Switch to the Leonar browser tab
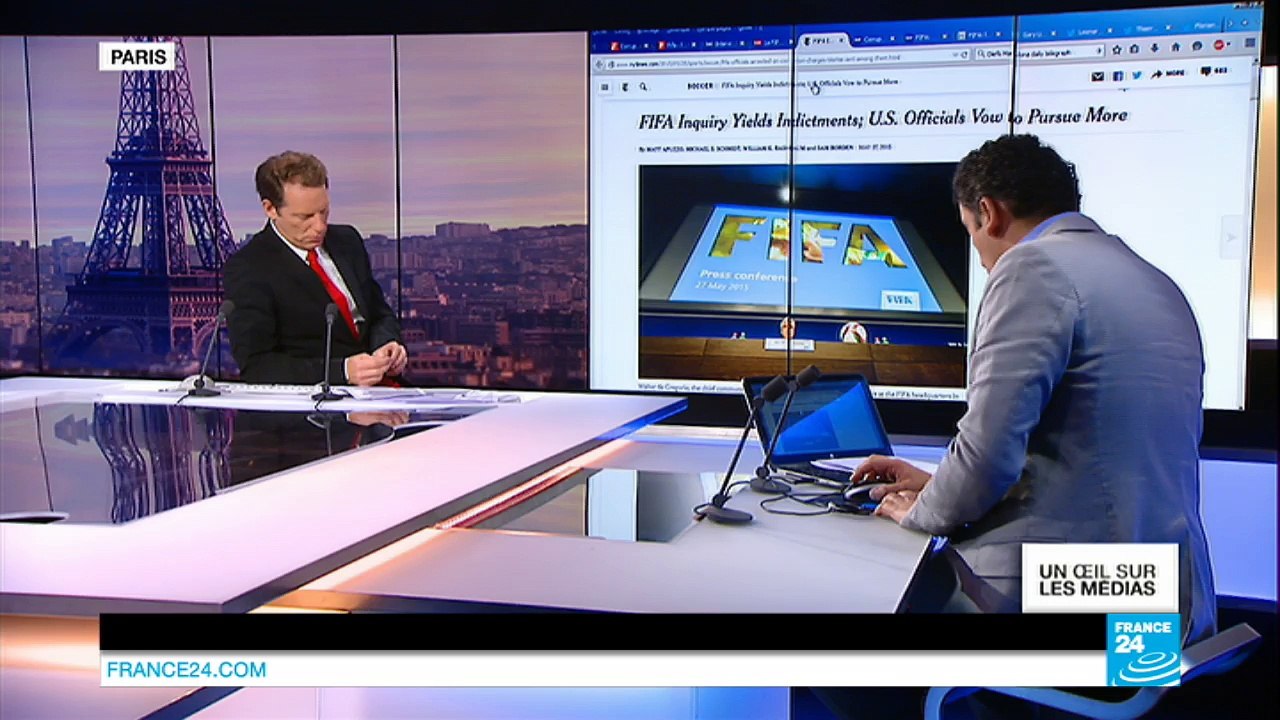Viewport: 1280px width, 720px height. pyautogui.click(x=1089, y=31)
